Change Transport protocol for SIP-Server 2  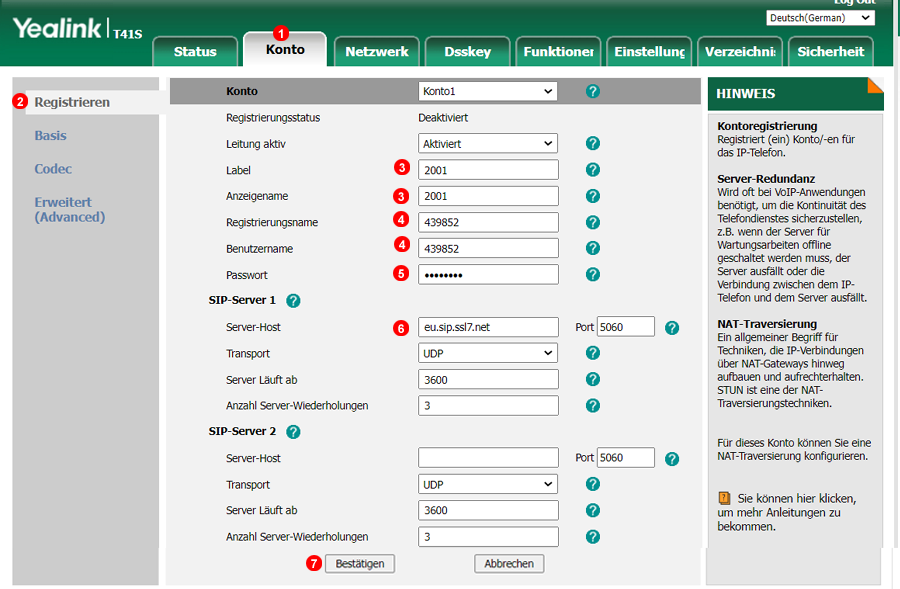click(487, 483)
